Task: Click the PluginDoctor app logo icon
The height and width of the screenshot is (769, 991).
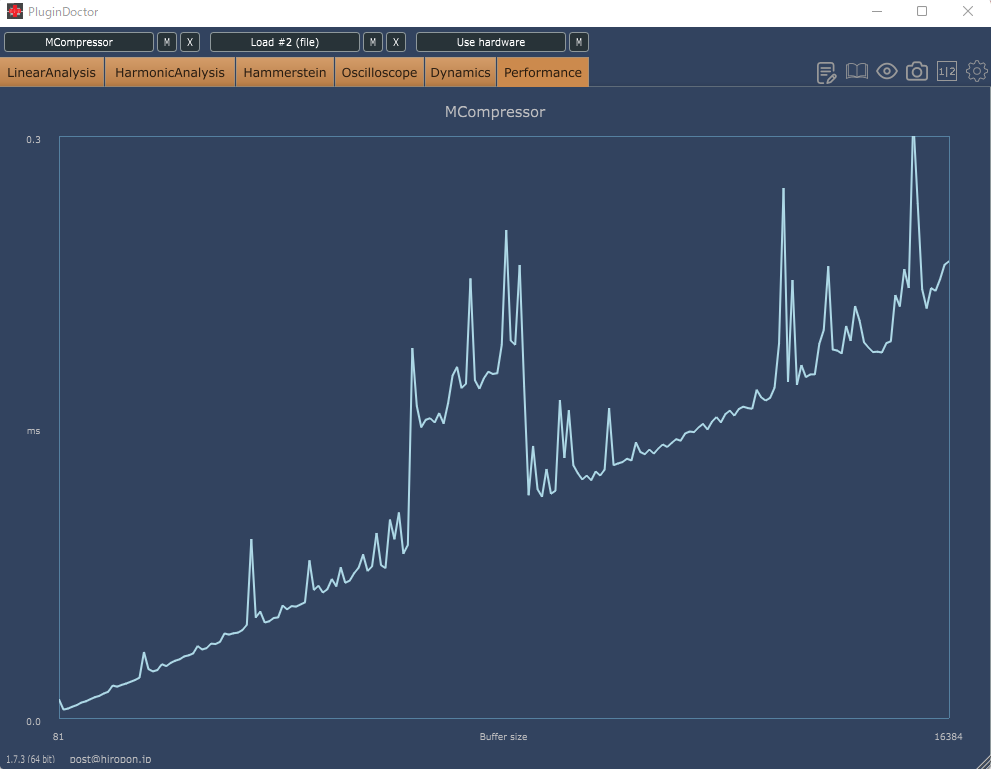Action: (x=14, y=11)
